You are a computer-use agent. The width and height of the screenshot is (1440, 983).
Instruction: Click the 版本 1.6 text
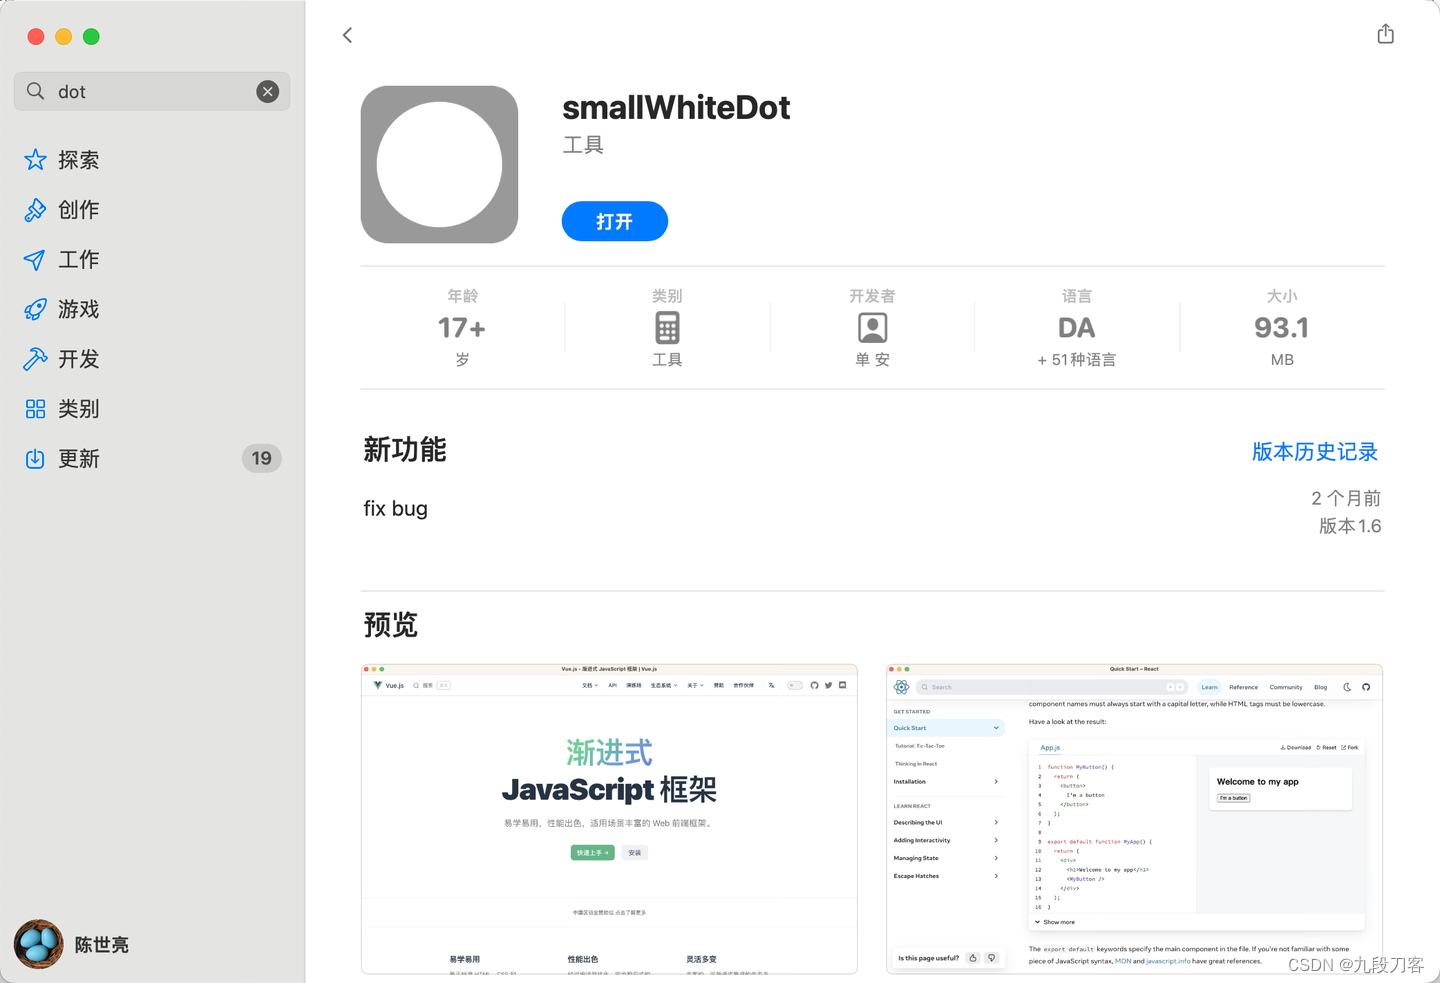coord(1350,526)
